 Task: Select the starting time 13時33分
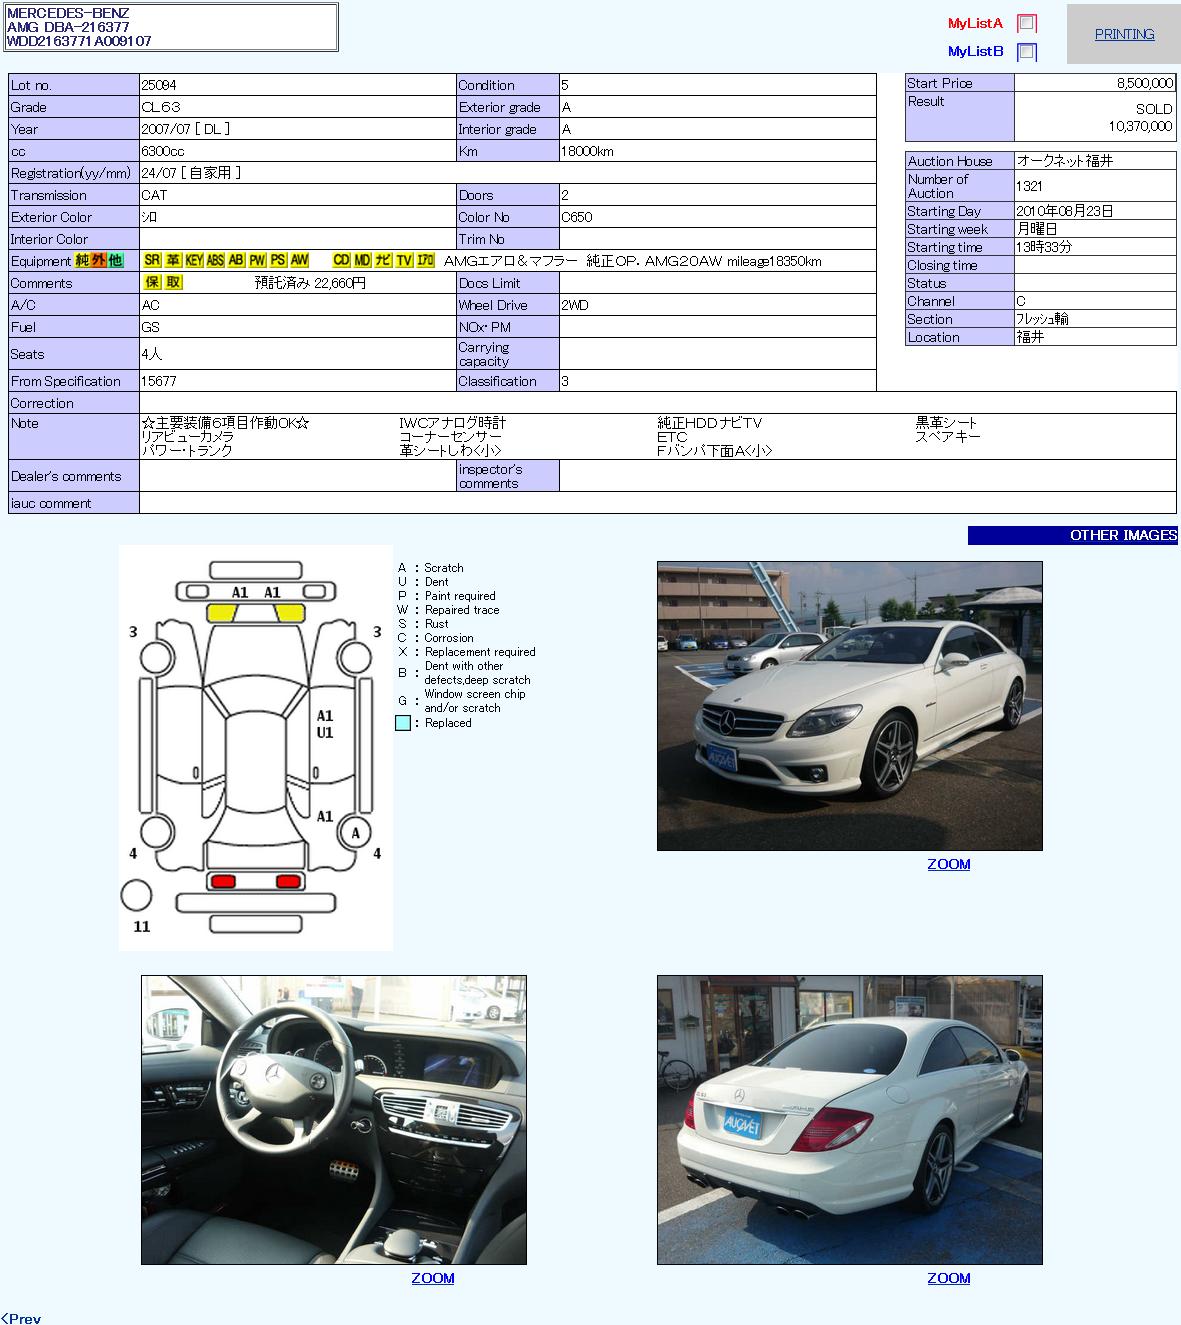(1044, 247)
